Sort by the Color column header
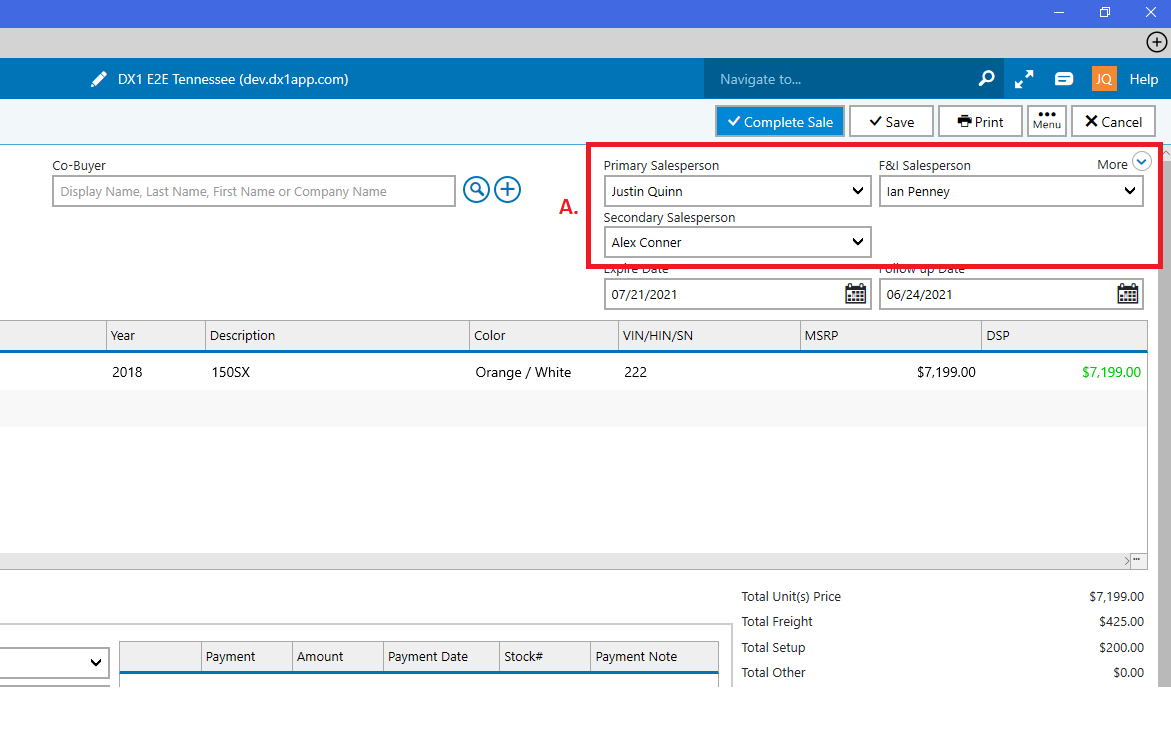This screenshot has height=755, width=1171. pyautogui.click(x=544, y=335)
